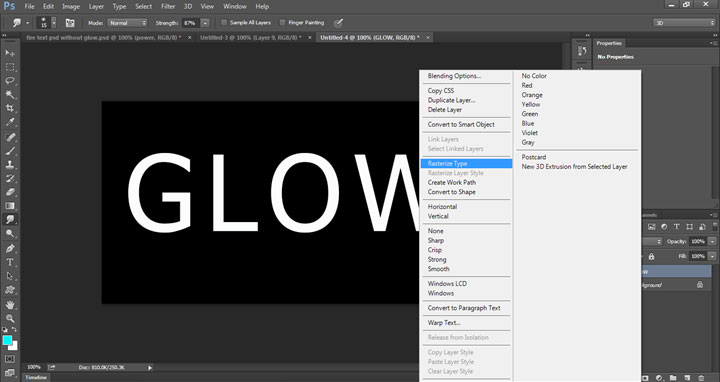Select the Crop tool
Screen dimensions: 720x382
10,108
